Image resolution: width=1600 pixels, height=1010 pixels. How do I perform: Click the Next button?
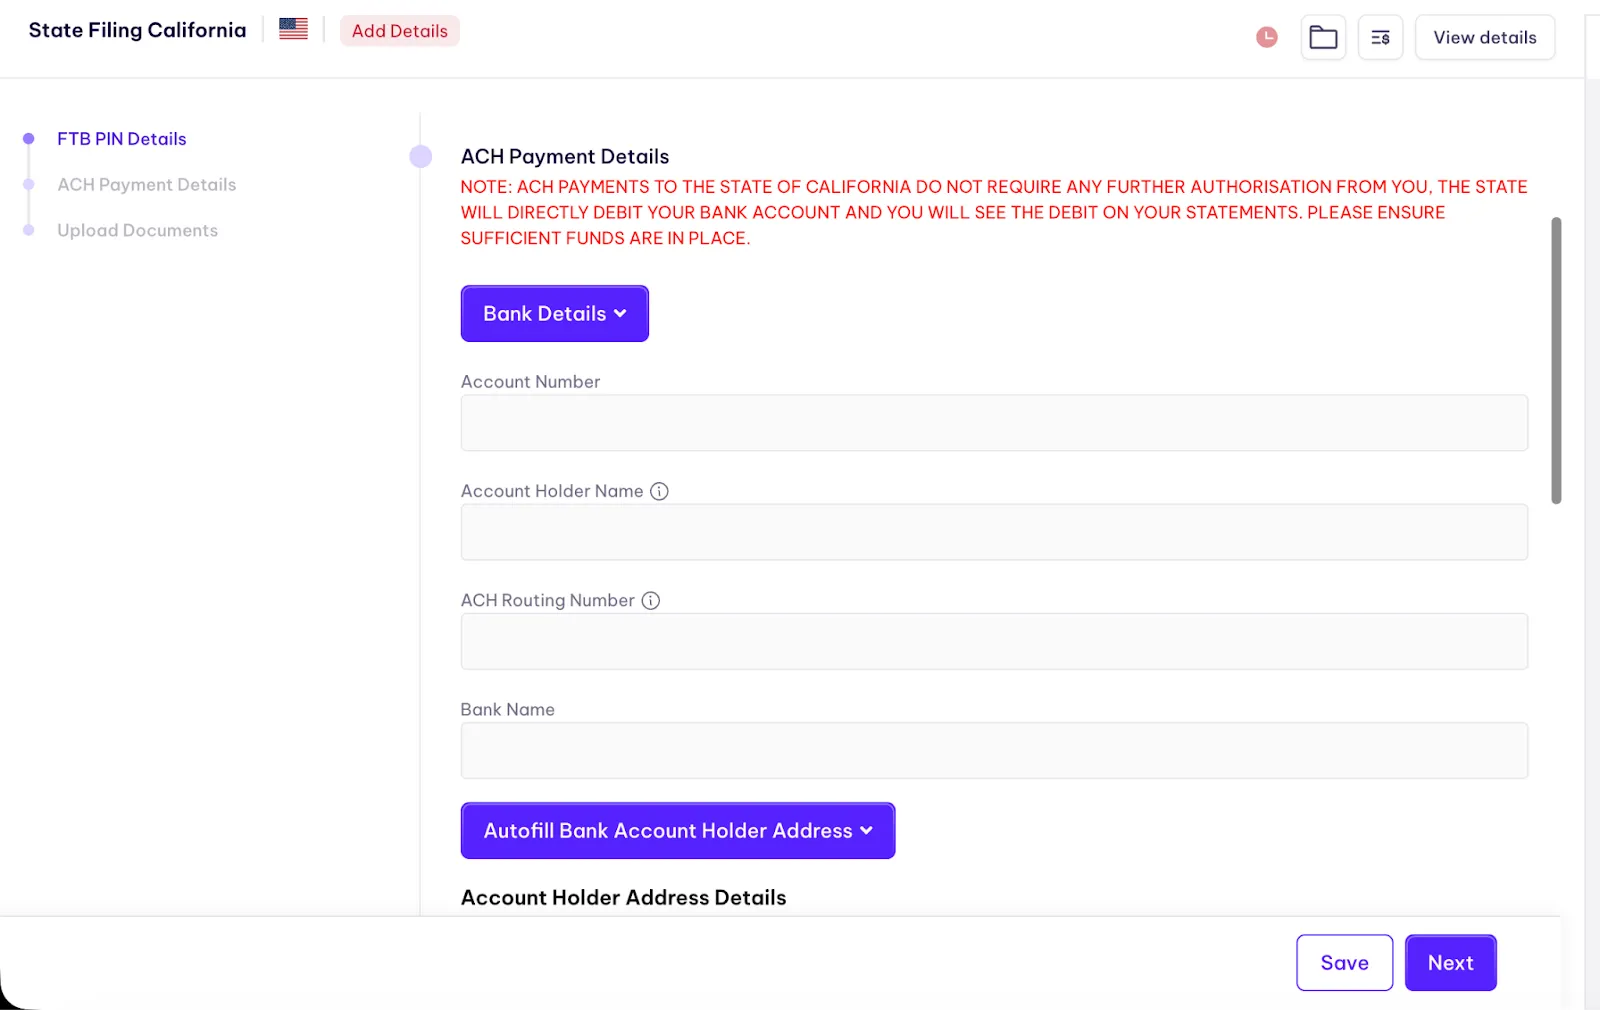pos(1451,962)
